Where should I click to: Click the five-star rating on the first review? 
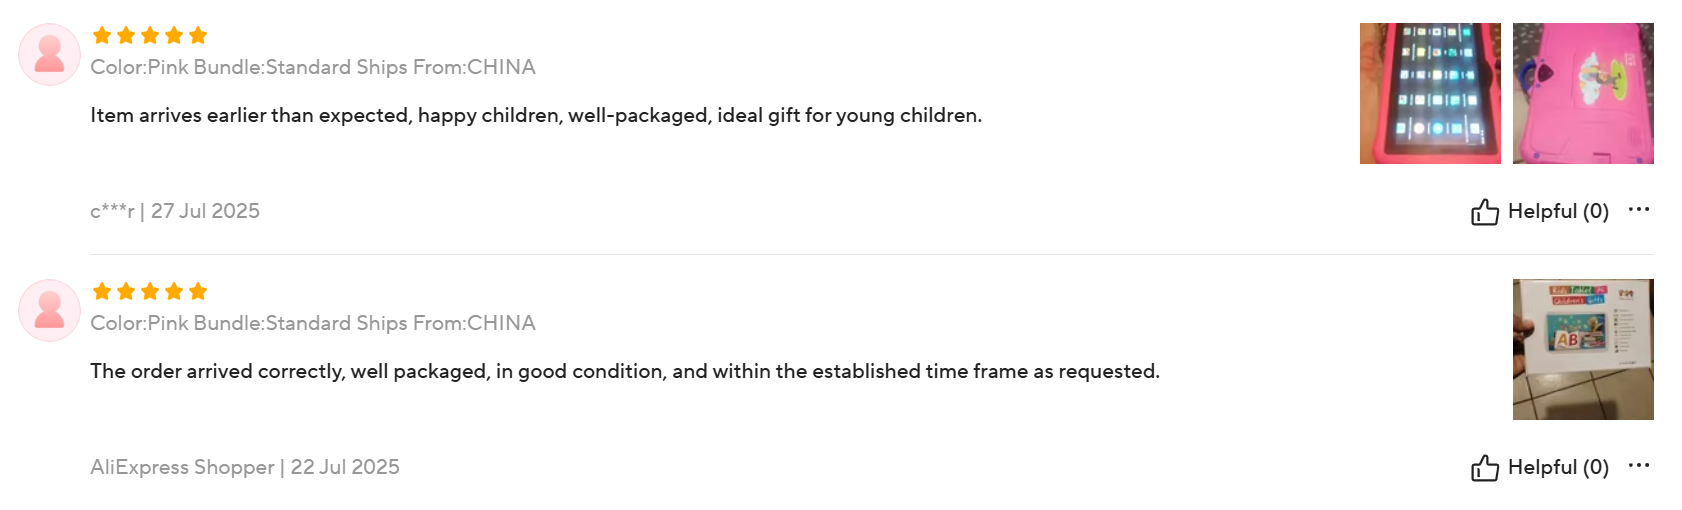coord(150,35)
